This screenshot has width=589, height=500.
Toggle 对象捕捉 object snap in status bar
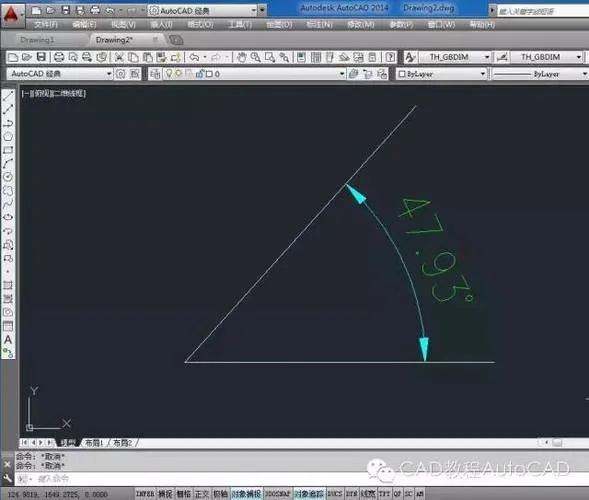pyautogui.click(x=246, y=494)
